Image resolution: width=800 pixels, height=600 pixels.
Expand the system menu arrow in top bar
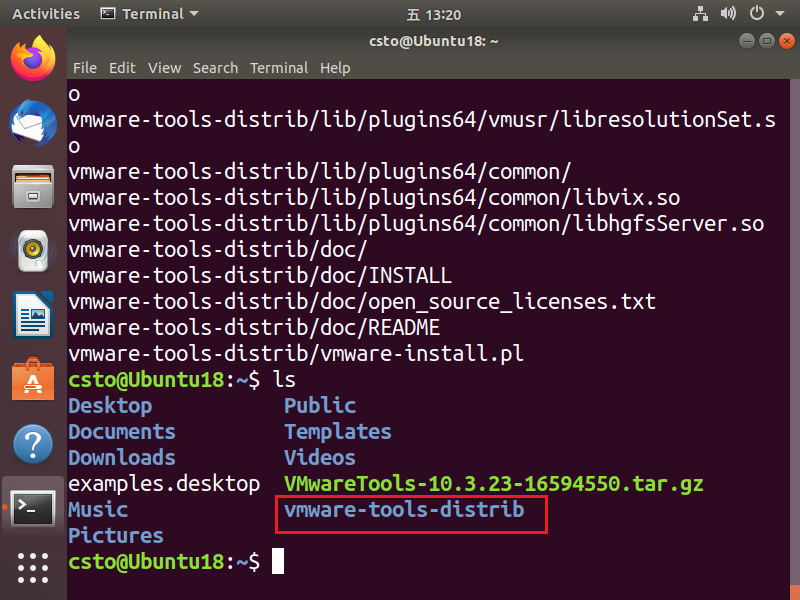780,14
